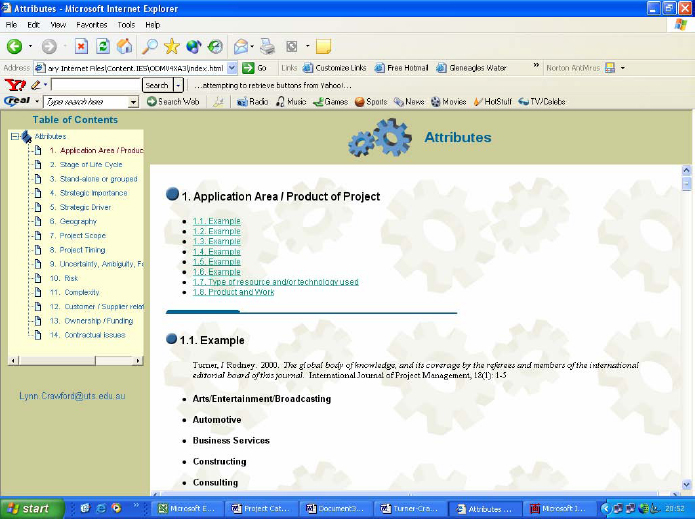The height and width of the screenshot is (519, 695).
Task: Click the contents tree scroll right arrow
Action: pos(138,360)
